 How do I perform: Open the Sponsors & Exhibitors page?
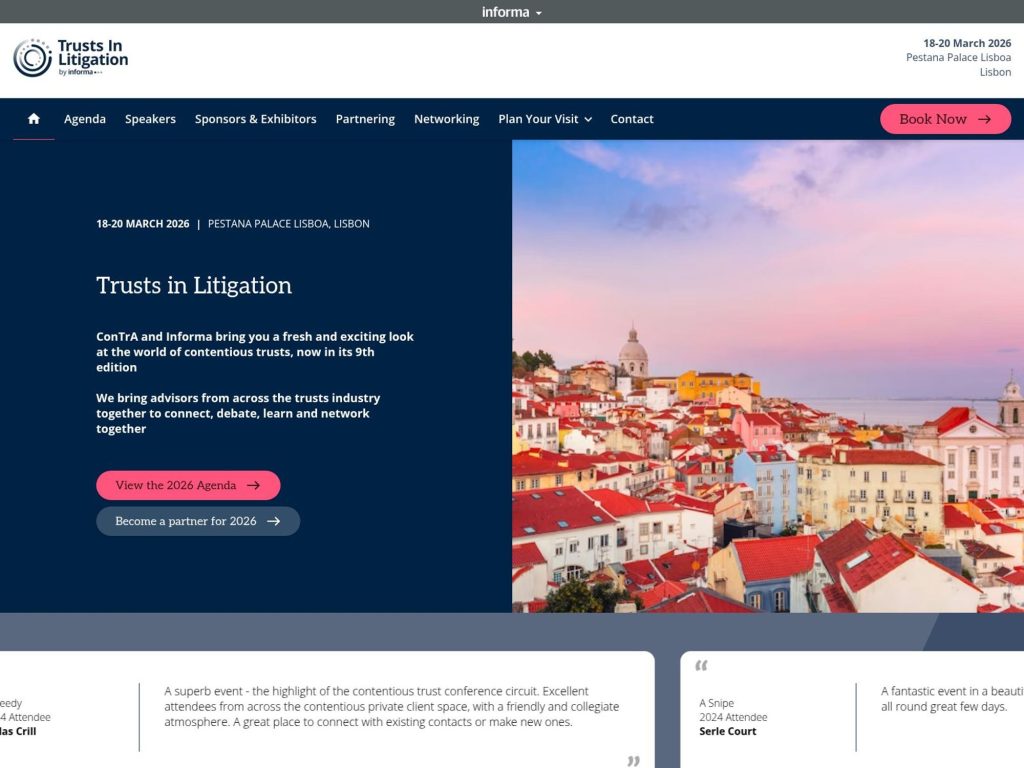[254, 118]
